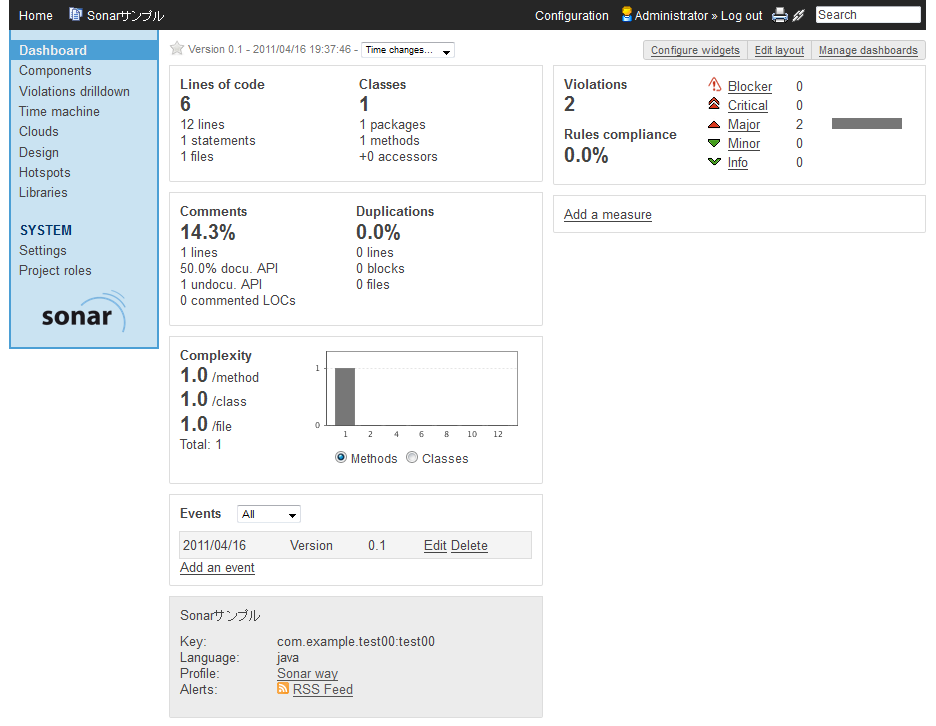Click the Search input field
This screenshot has width=936, height=726.
click(x=869, y=15)
